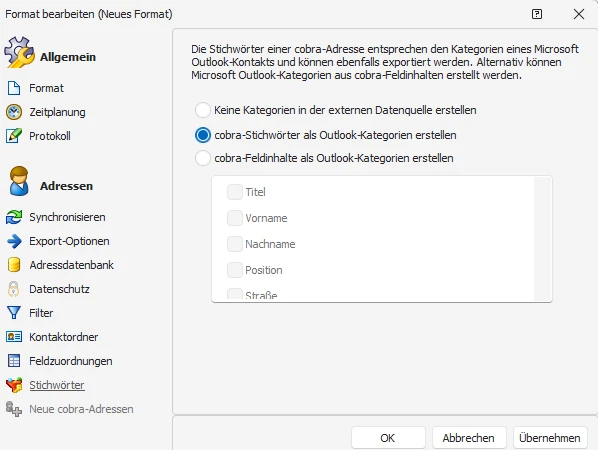This screenshot has width=598, height=450.
Task: Click the Allgemein section heading
Action: pyautogui.click(x=68, y=57)
